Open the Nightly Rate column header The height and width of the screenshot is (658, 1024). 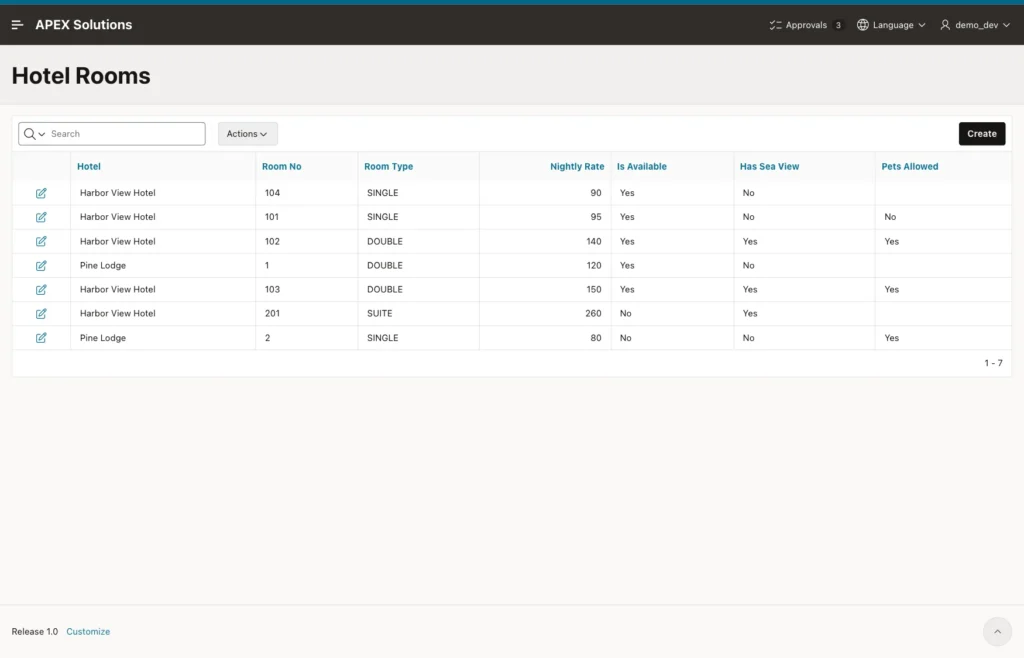pos(577,166)
